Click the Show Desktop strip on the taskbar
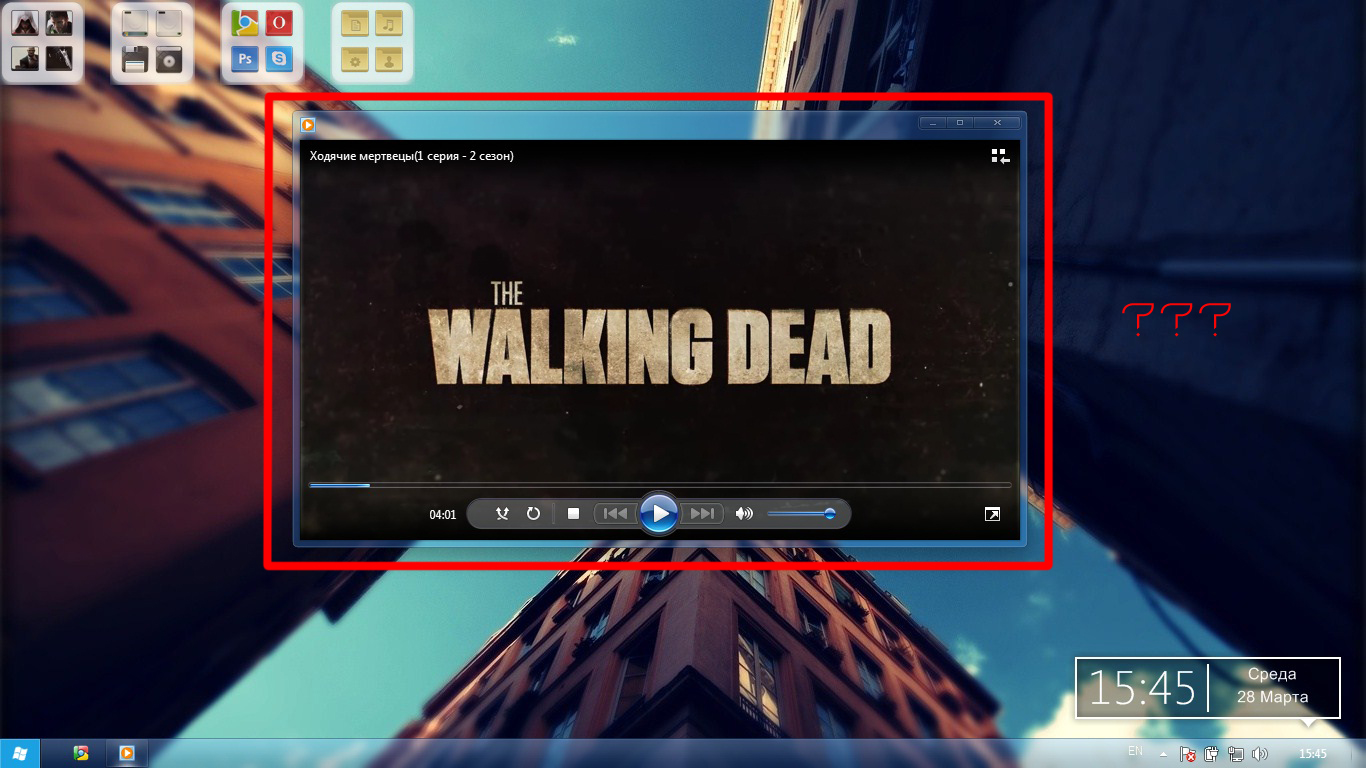The height and width of the screenshot is (768, 1366). pos(1359,754)
